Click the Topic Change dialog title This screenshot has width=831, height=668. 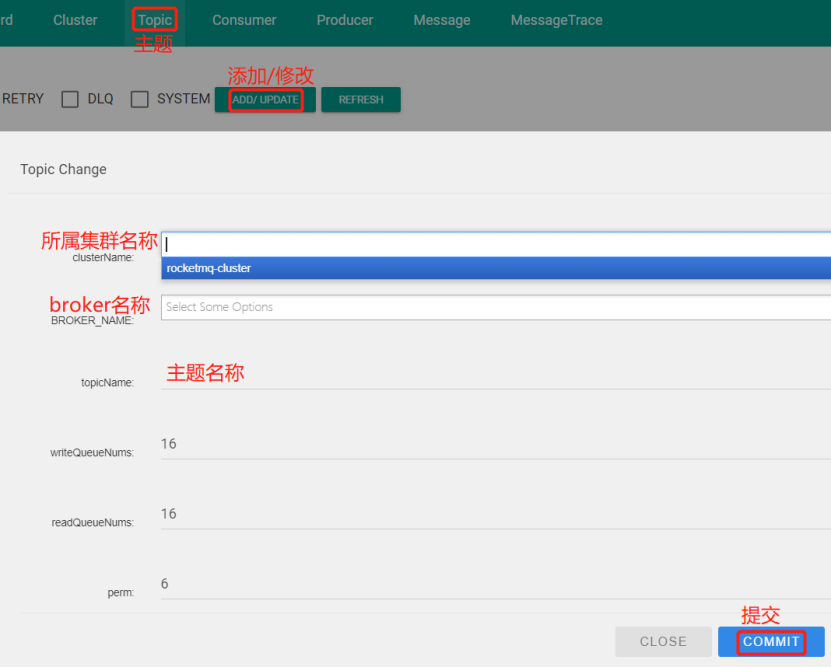(64, 169)
